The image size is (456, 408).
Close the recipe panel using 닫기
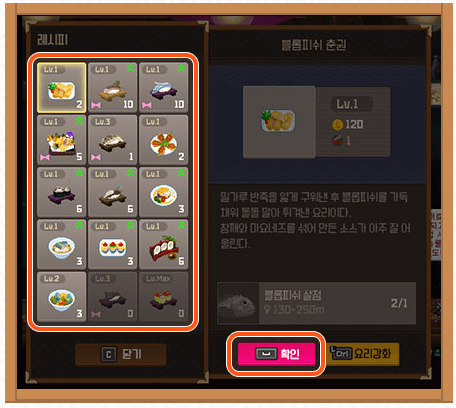point(121,354)
